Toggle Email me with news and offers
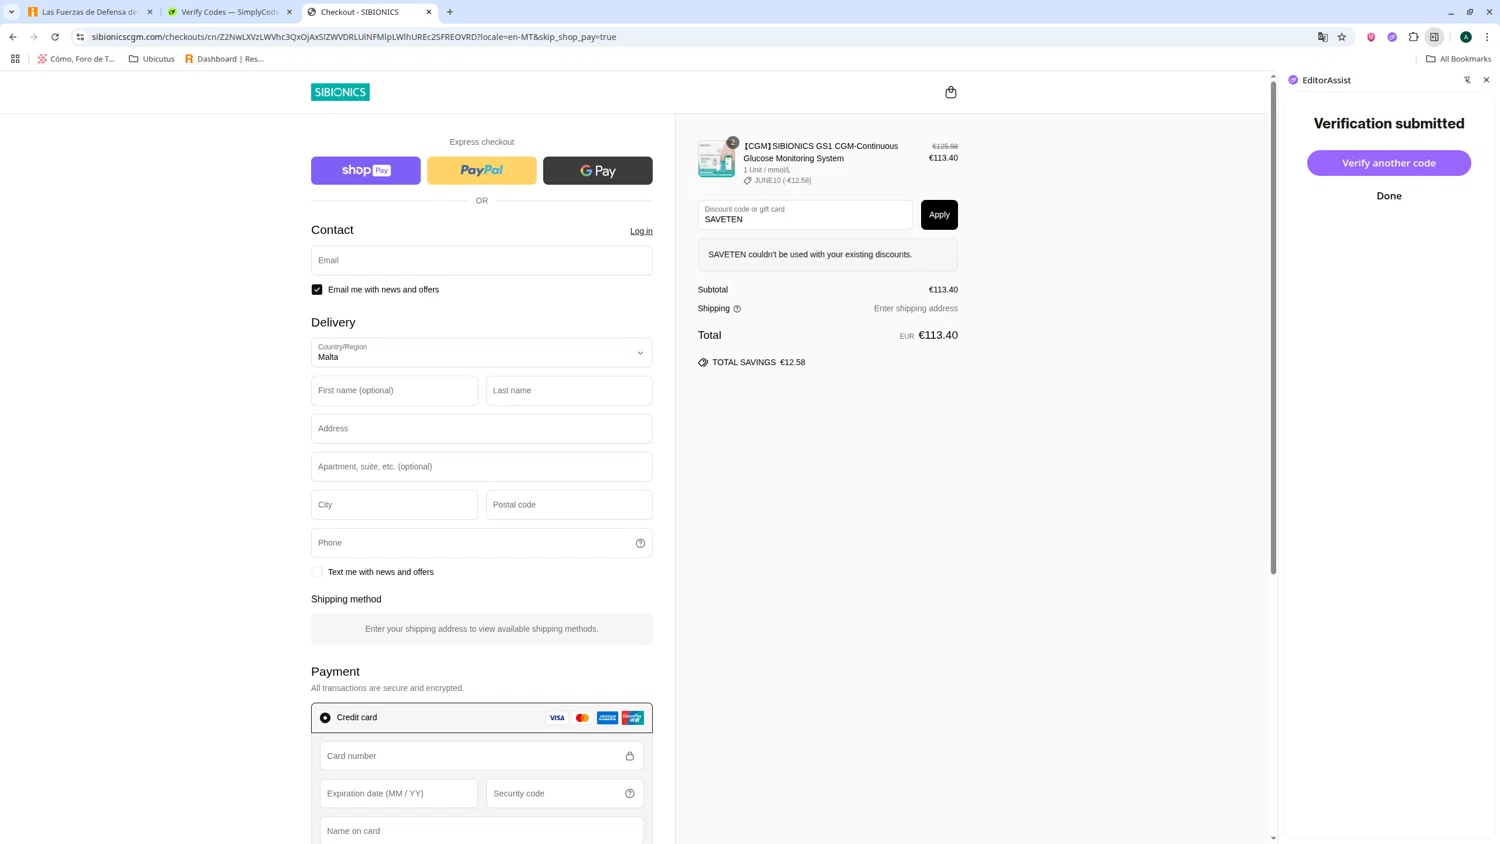The image size is (1500, 844). click(317, 290)
